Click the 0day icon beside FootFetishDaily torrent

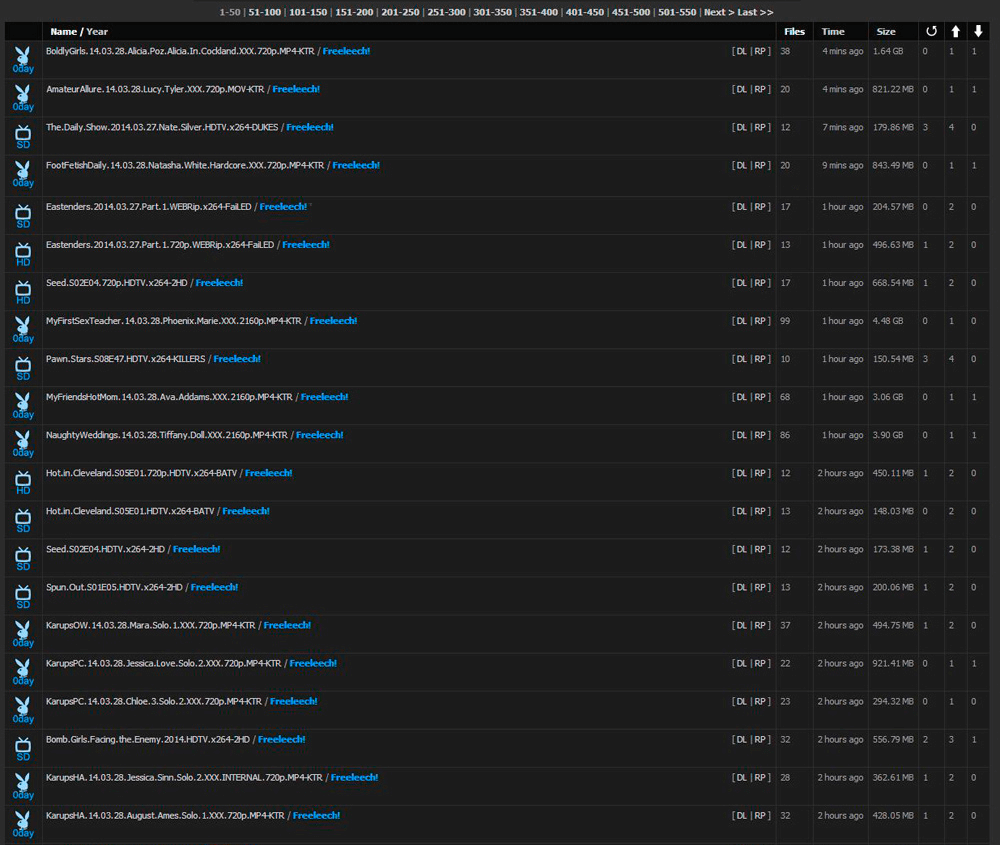[23, 174]
